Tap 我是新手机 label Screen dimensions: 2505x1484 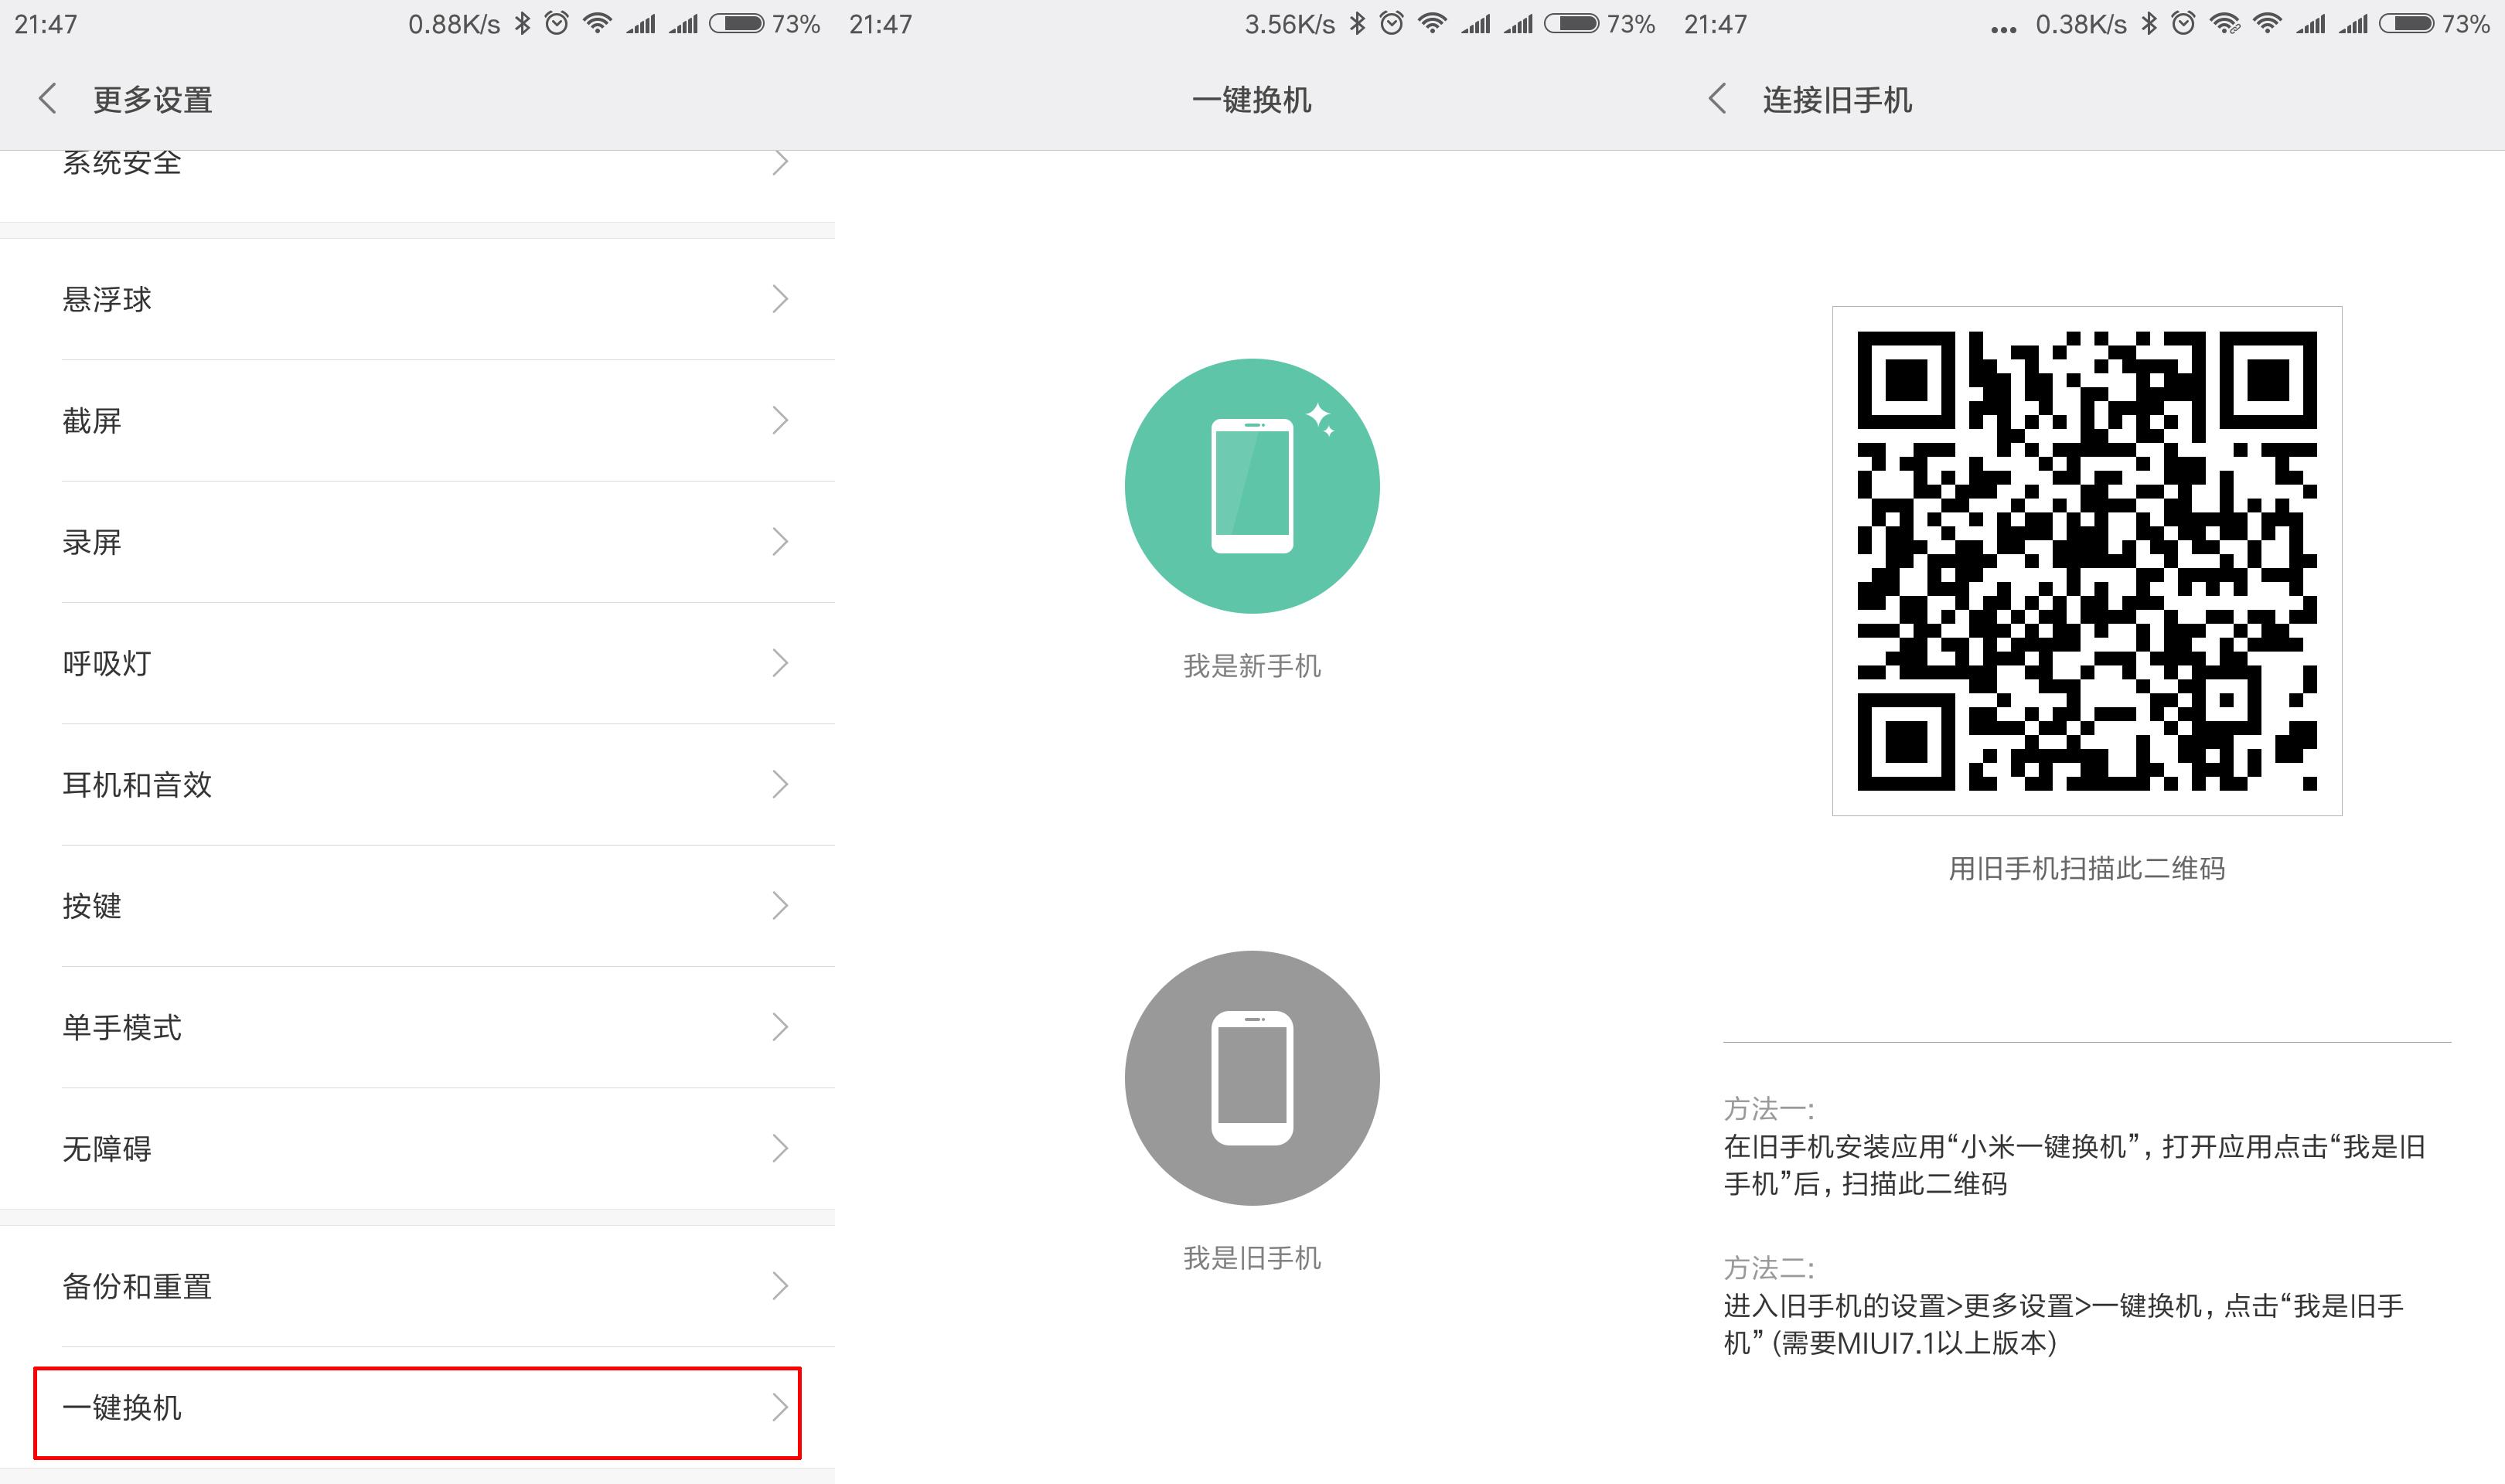1252,666
